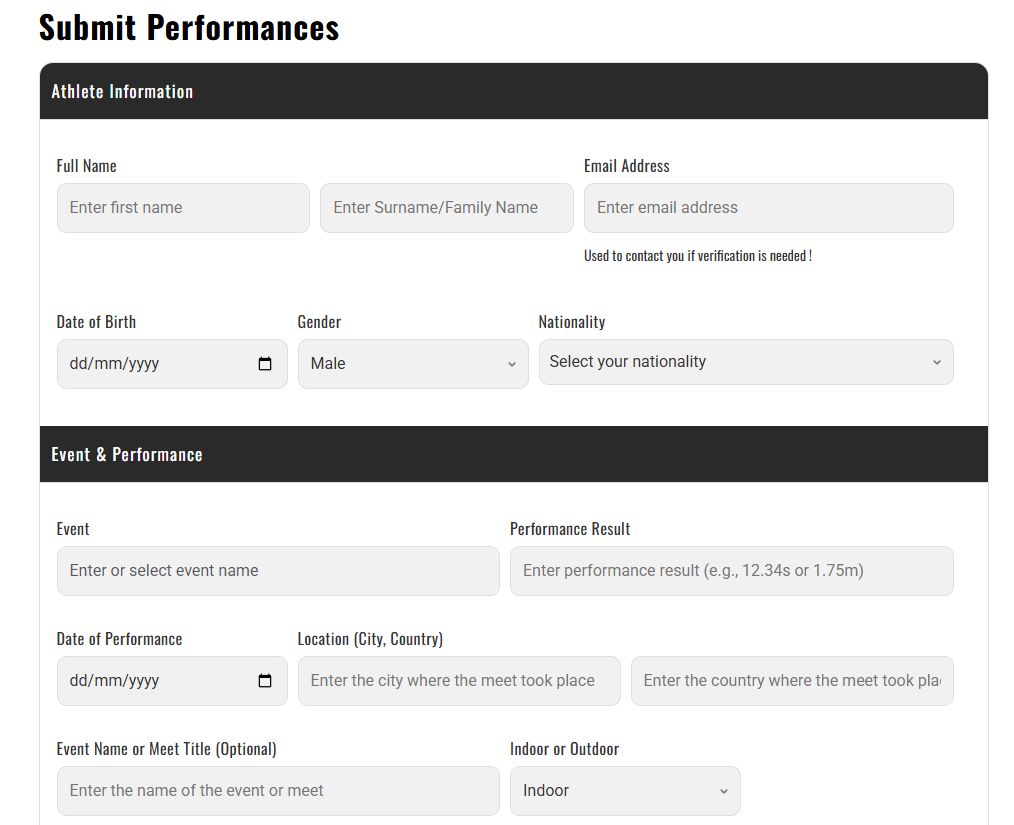
Task: Click the Date of Birth dd/mm/yyyy text
Action: click(115, 364)
